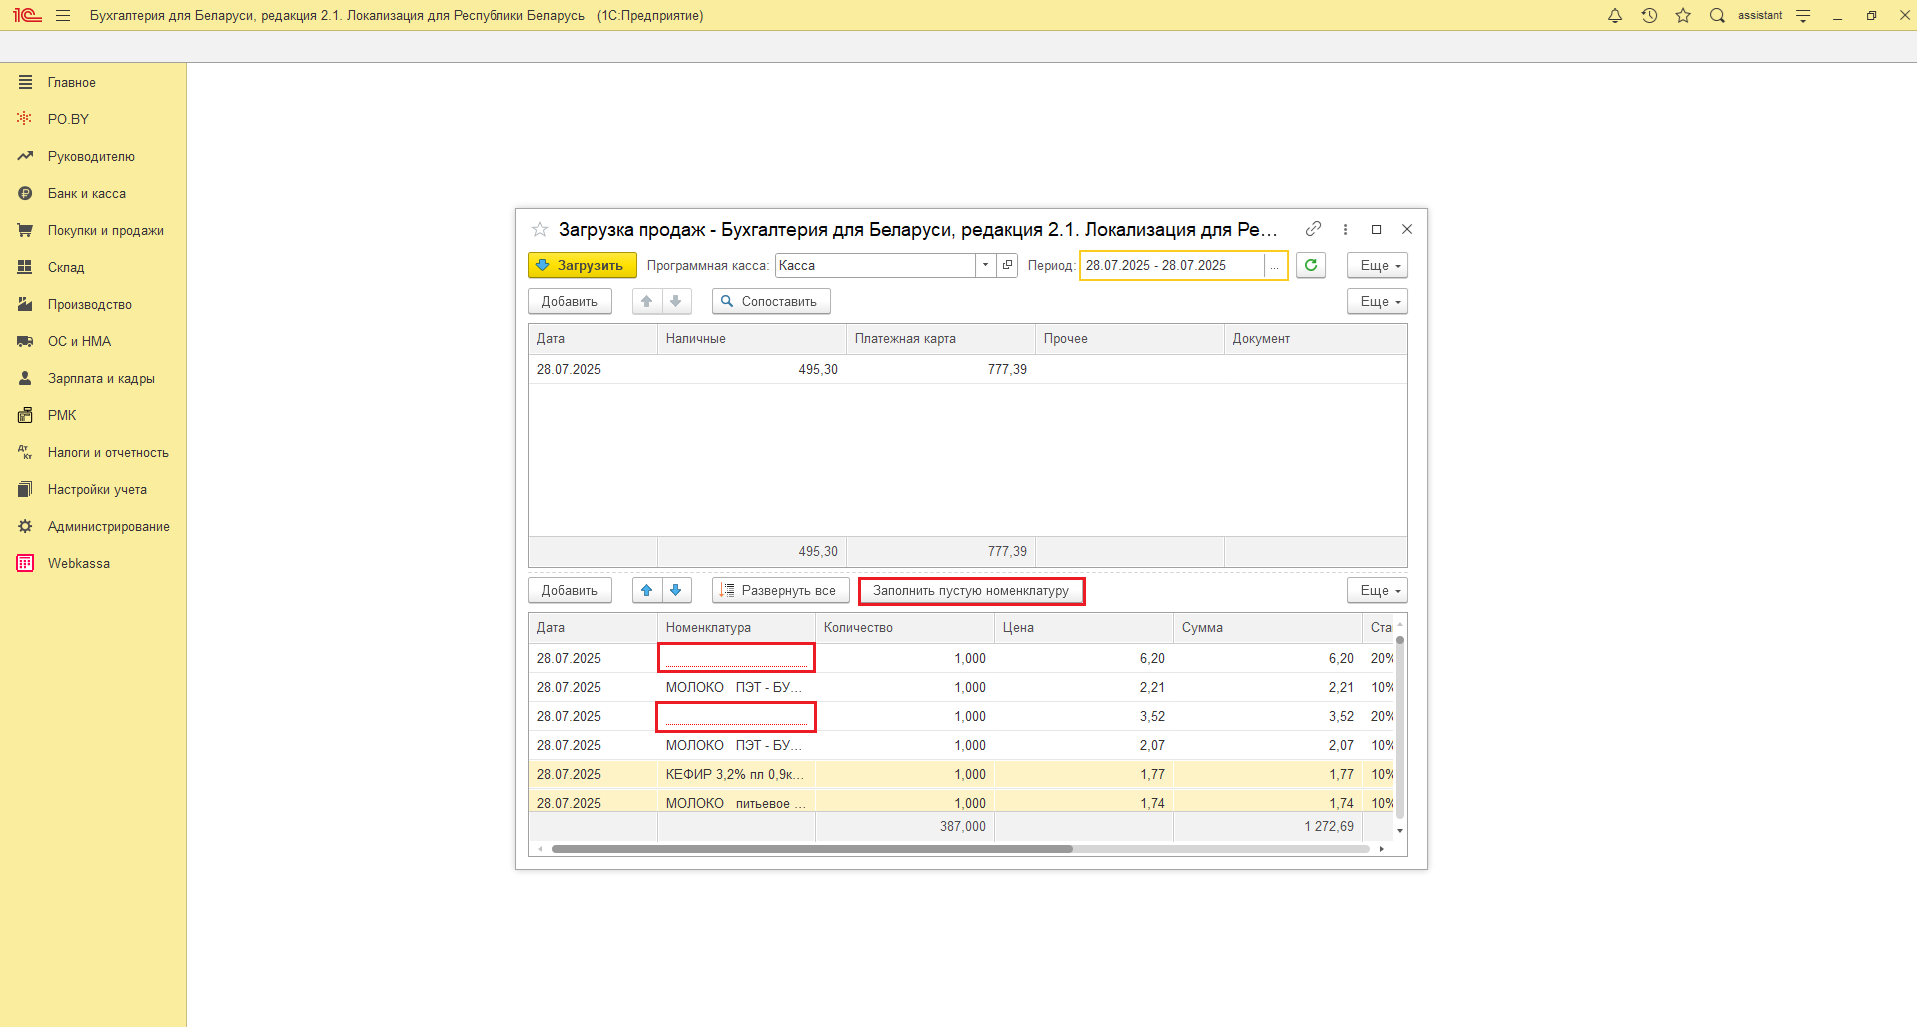Open the Еще dropdown of upper table
Viewport: 1919px width, 1027px height.
(1378, 301)
